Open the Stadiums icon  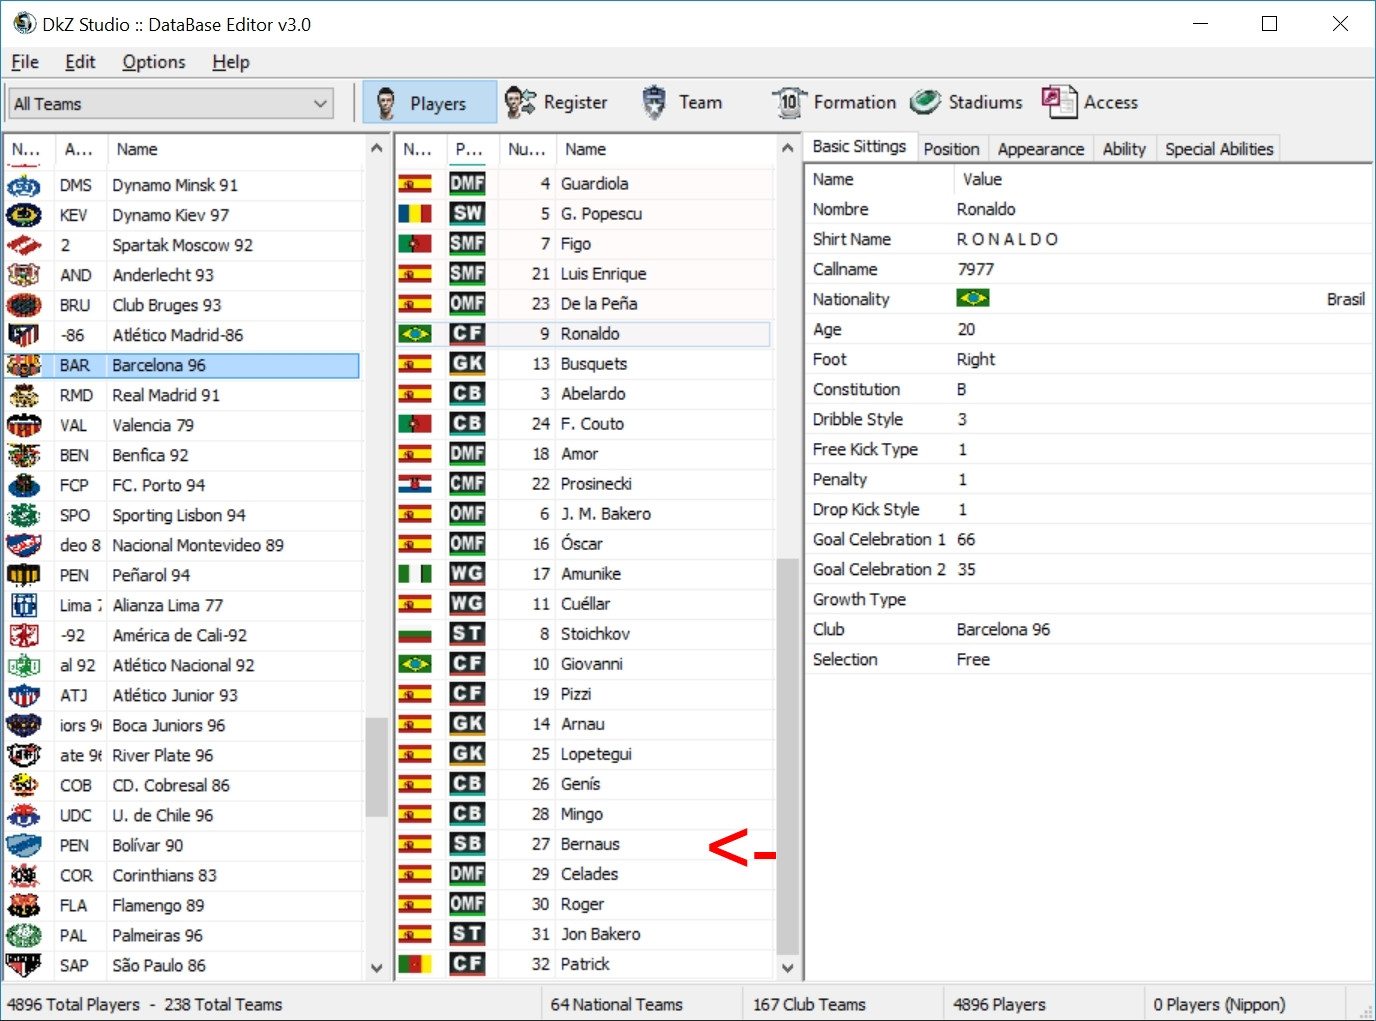tap(925, 102)
